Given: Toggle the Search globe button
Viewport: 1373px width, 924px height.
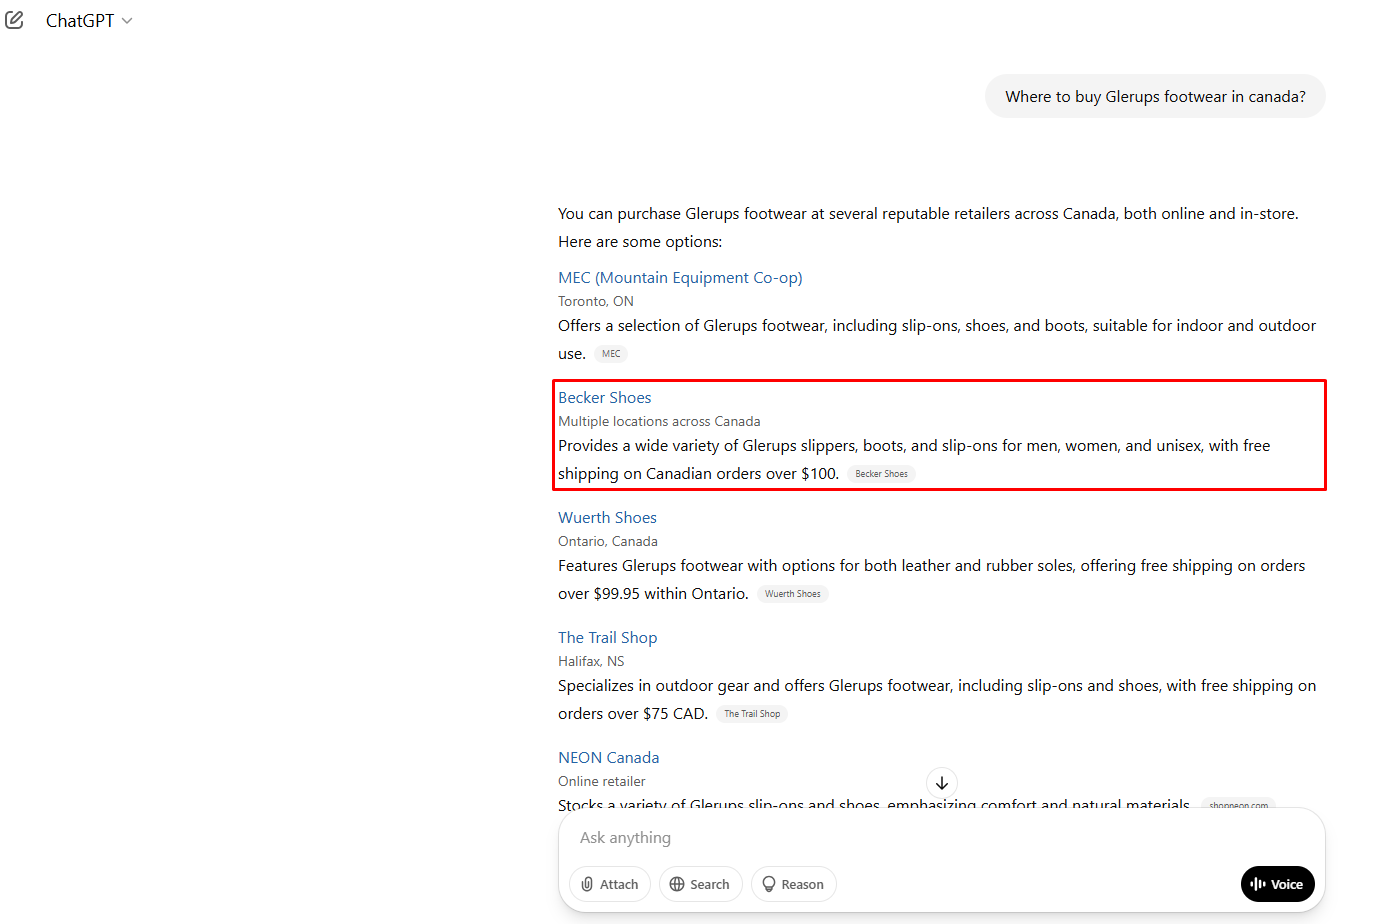Looking at the screenshot, I should click(700, 884).
